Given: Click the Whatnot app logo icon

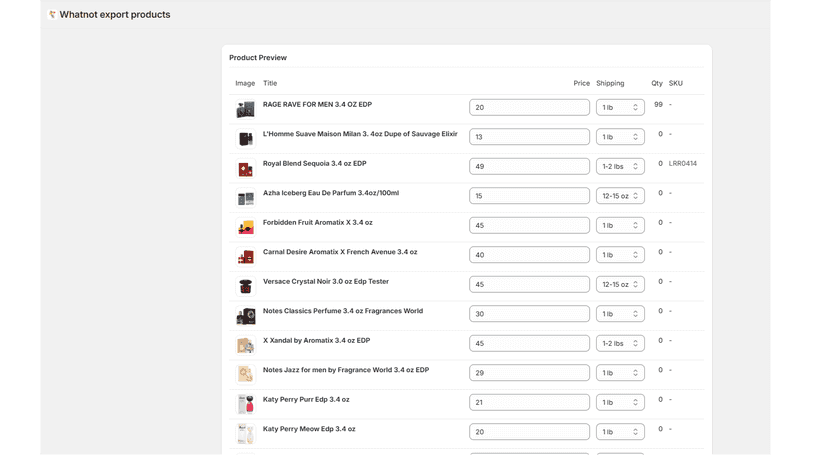Looking at the screenshot, I should (x=52, y=14).
